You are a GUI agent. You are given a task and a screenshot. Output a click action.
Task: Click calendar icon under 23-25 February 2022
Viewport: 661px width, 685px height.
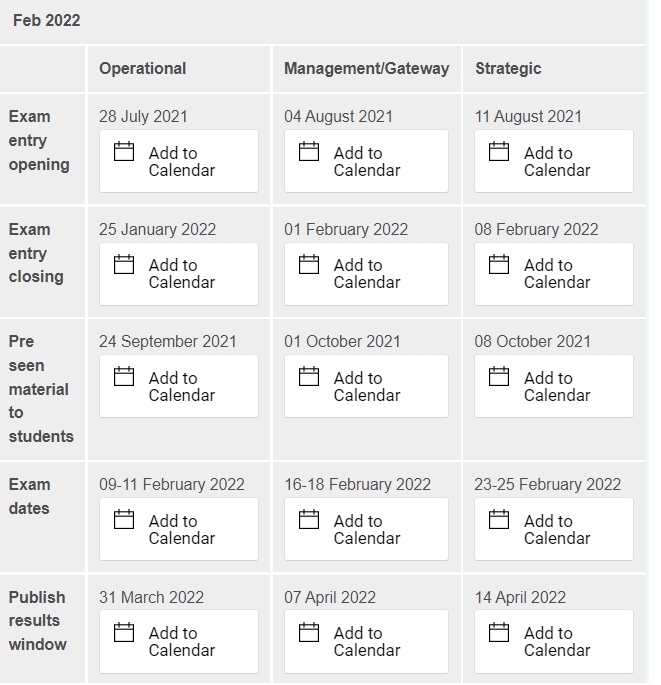pyautogui.click(x=499, y=519)
